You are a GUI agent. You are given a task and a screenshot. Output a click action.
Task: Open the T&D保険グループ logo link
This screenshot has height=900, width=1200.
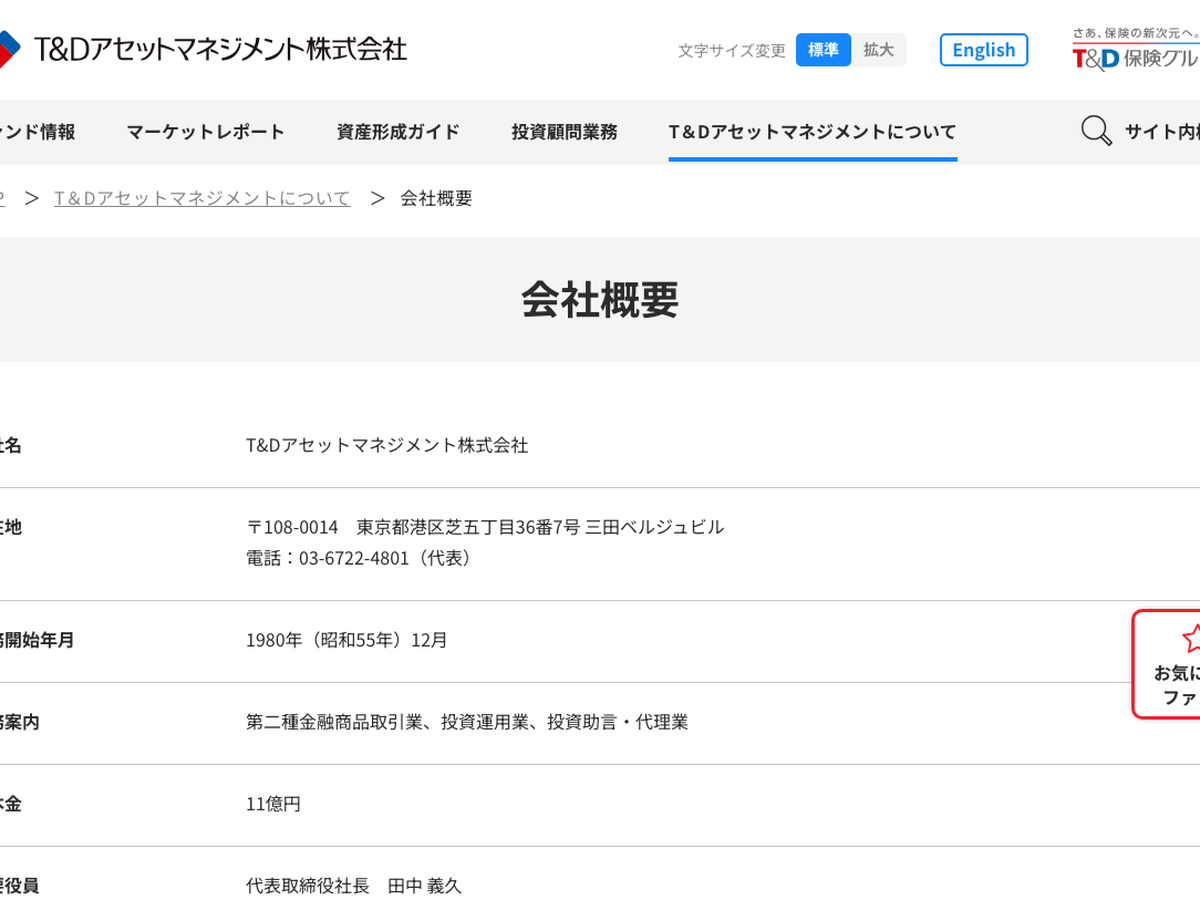(x=1136, y=52)
